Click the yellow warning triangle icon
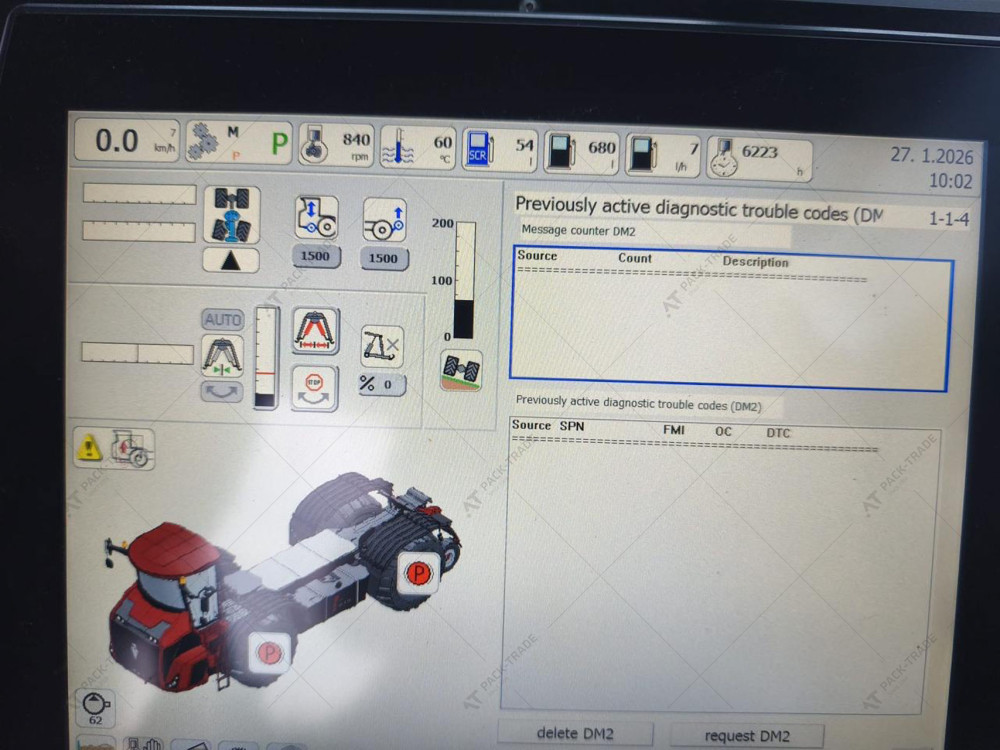Screen dimensions: 1000x750 click(x=90, y=449)
